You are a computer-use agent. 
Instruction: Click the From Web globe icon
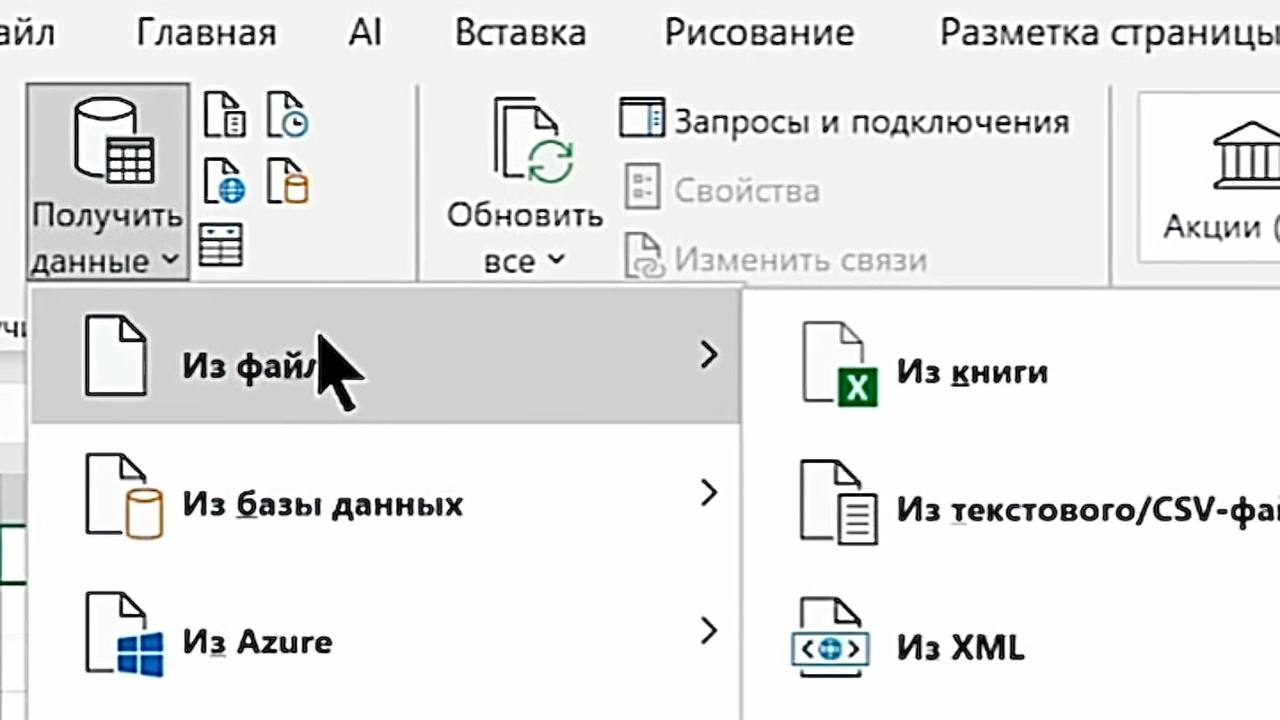(x=224, y=180)
